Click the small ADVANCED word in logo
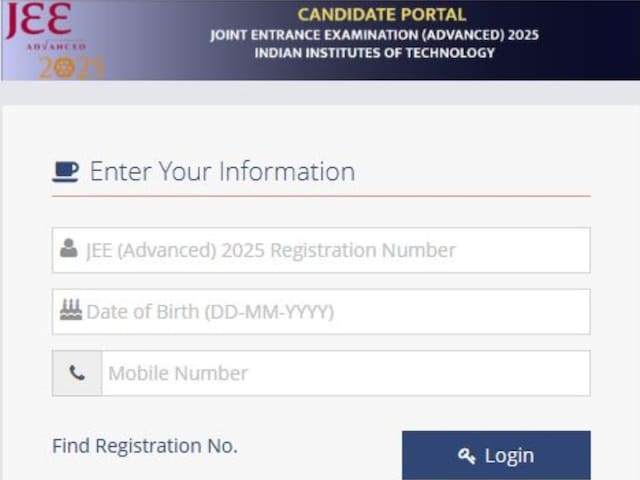The image size is (640, 480). click(x=56, y=47)
